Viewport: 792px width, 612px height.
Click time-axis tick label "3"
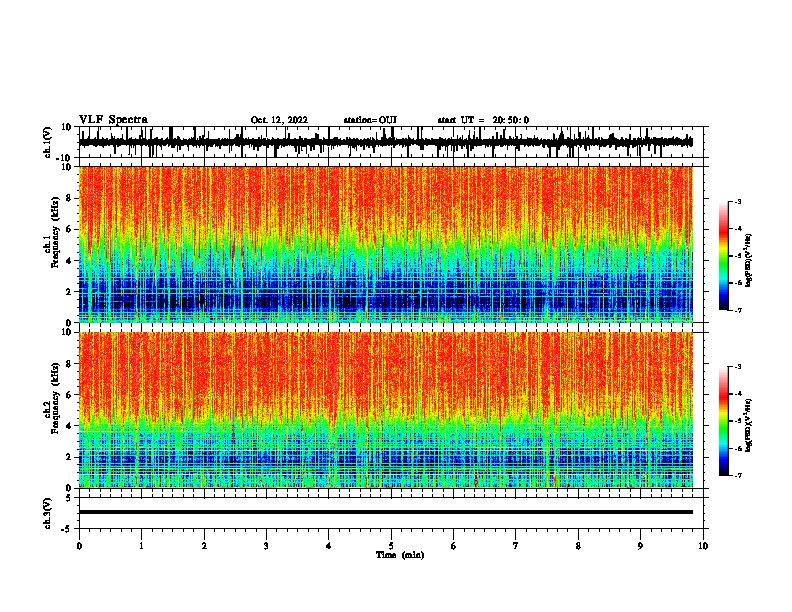266,546
